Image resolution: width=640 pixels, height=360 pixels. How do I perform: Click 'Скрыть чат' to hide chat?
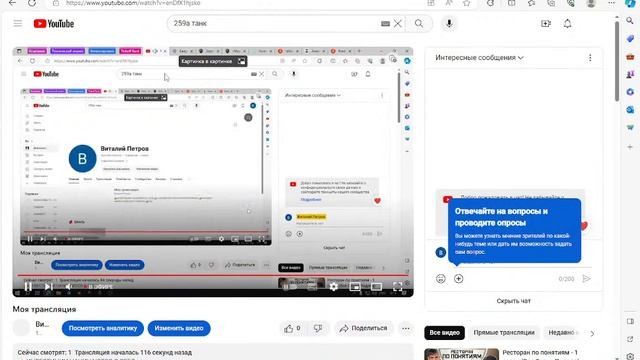coord(513,301)
